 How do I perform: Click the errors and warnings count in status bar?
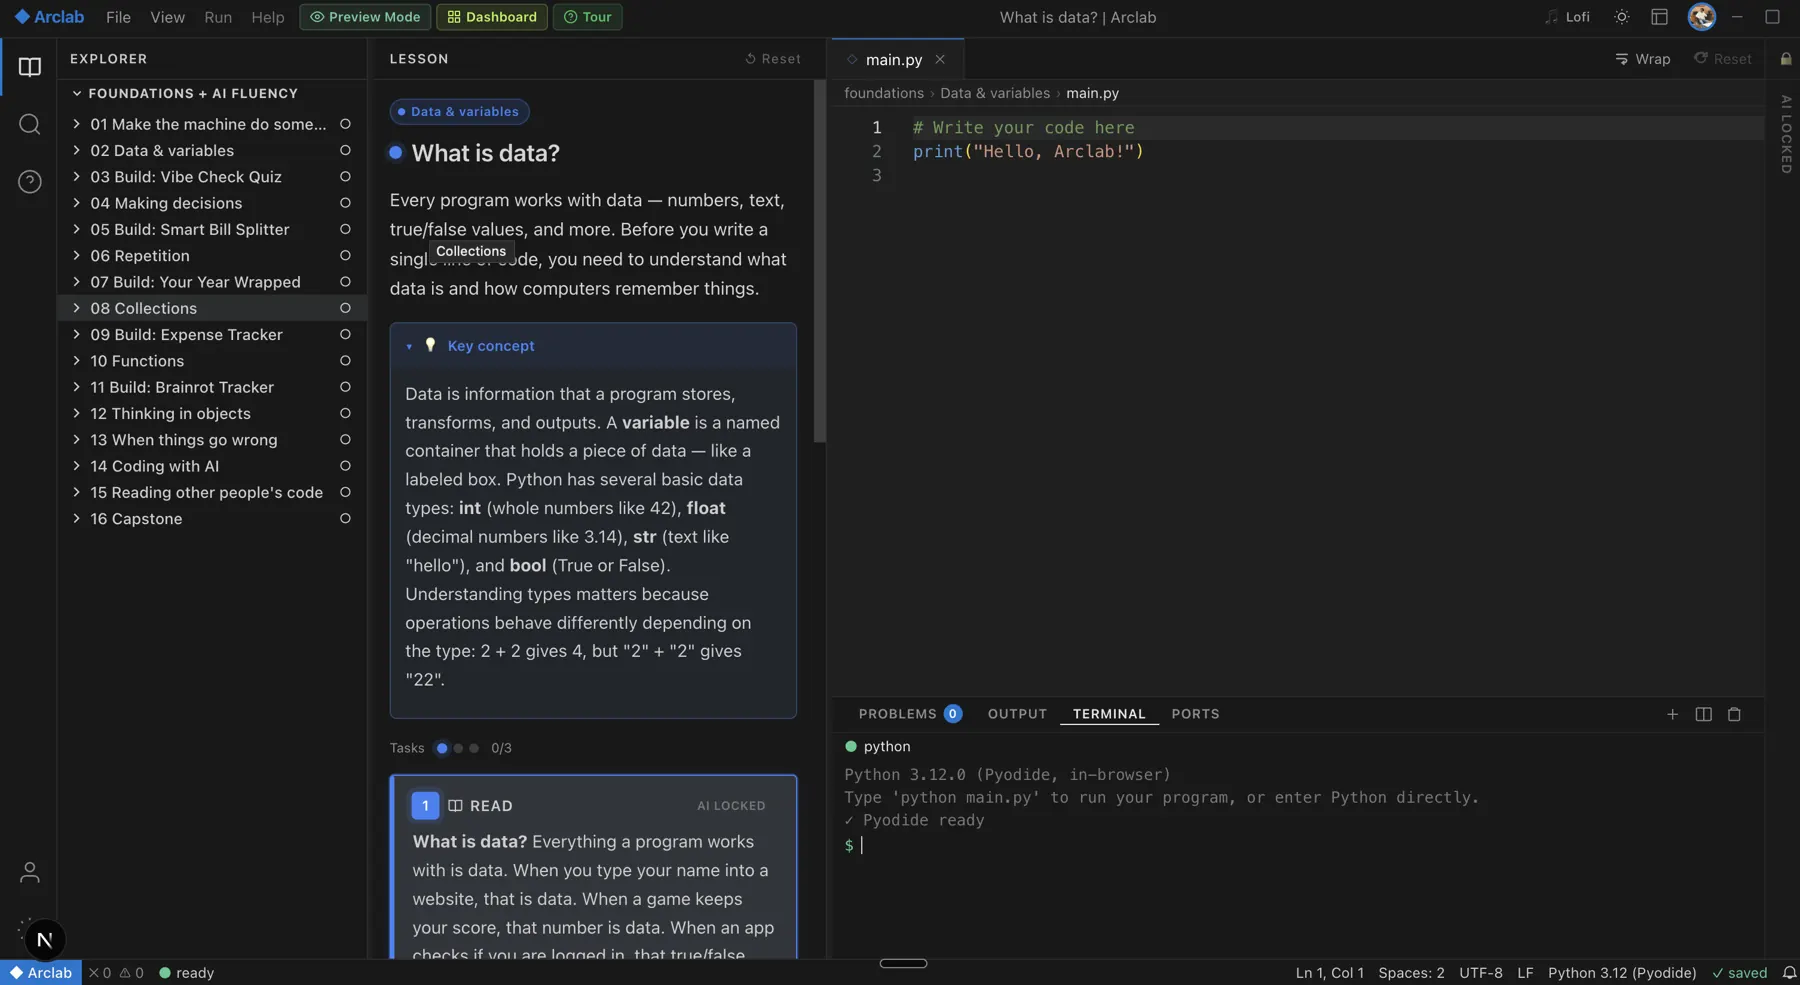click(116, 973)
